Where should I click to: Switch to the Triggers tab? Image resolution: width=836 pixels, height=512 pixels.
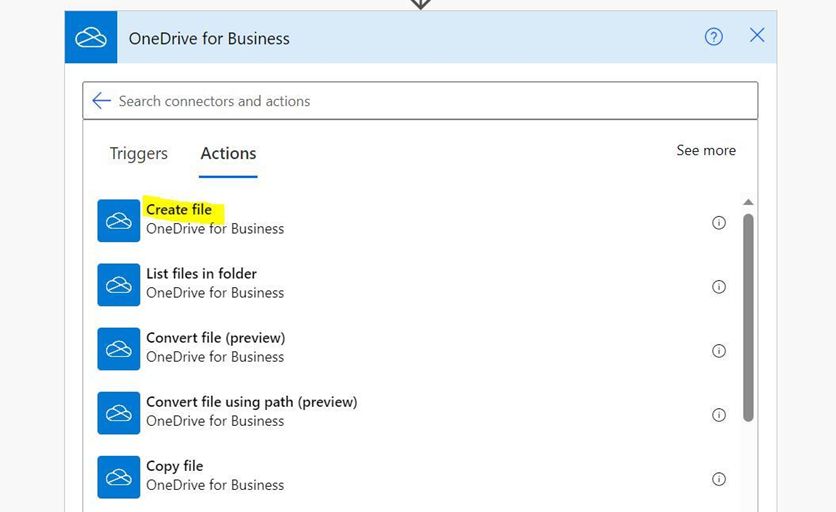[139, 154]
